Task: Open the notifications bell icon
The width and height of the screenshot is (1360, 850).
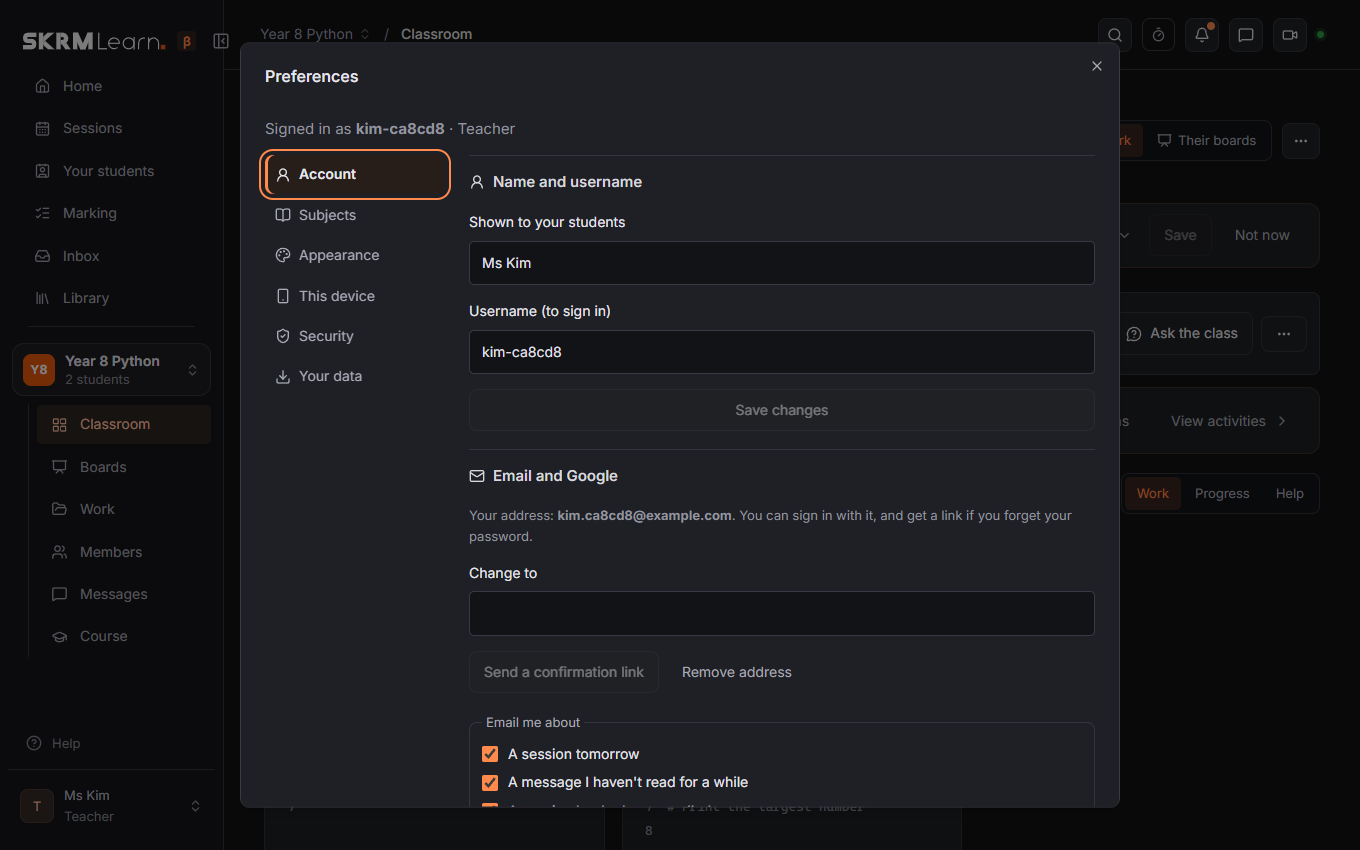Action: click(1202, 35)
